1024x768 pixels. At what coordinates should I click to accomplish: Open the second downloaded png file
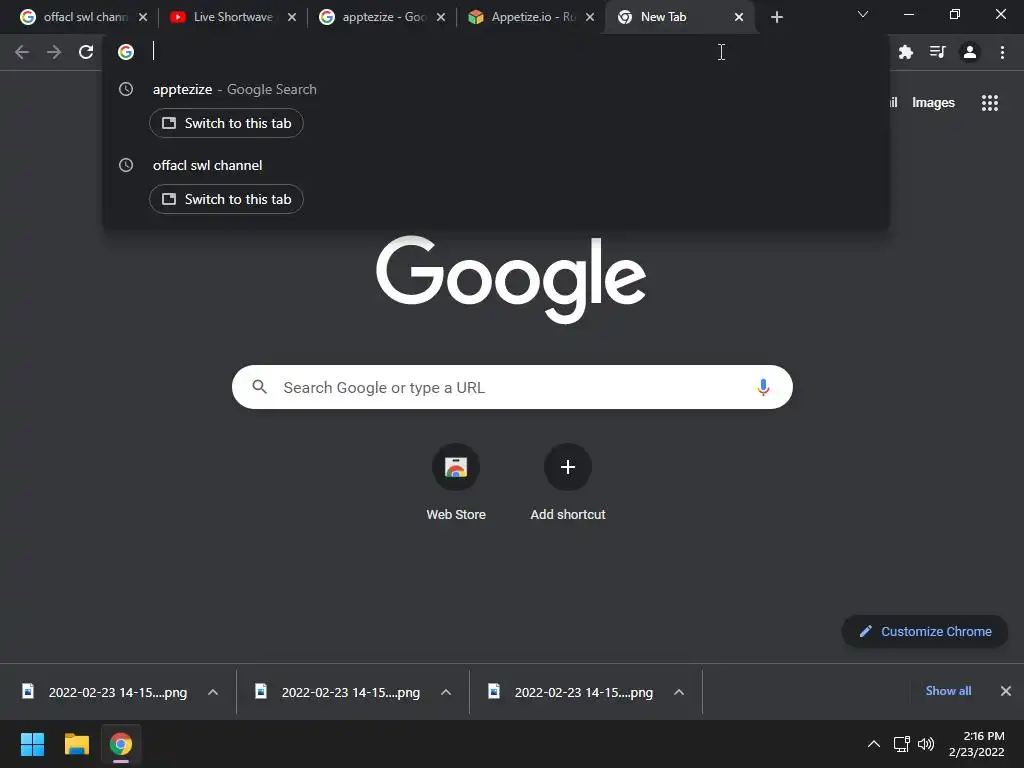338,692
